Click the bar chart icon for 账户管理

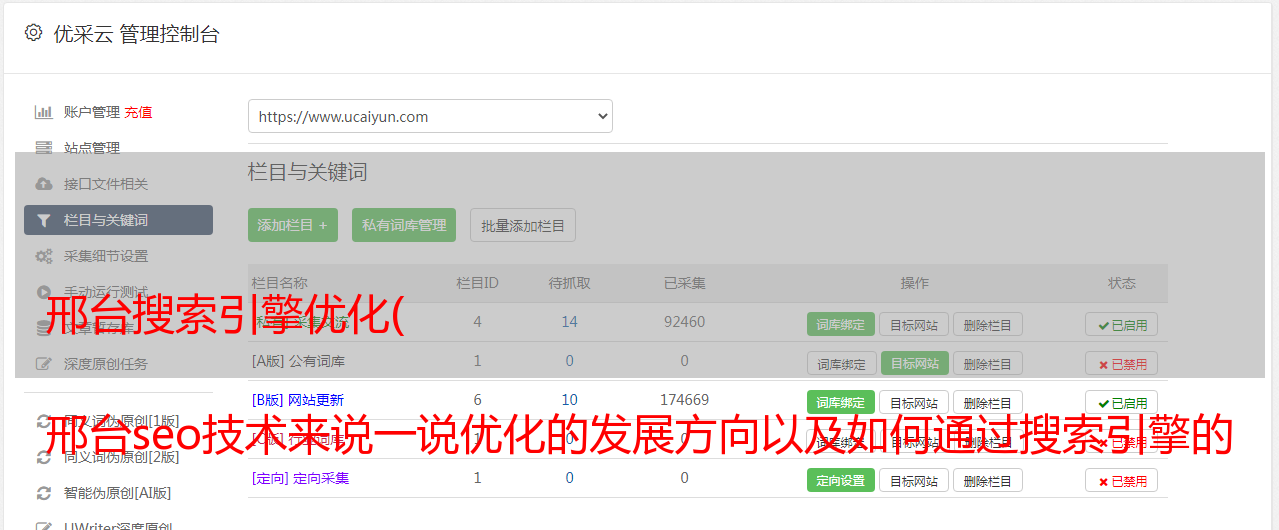click(43, 112)
